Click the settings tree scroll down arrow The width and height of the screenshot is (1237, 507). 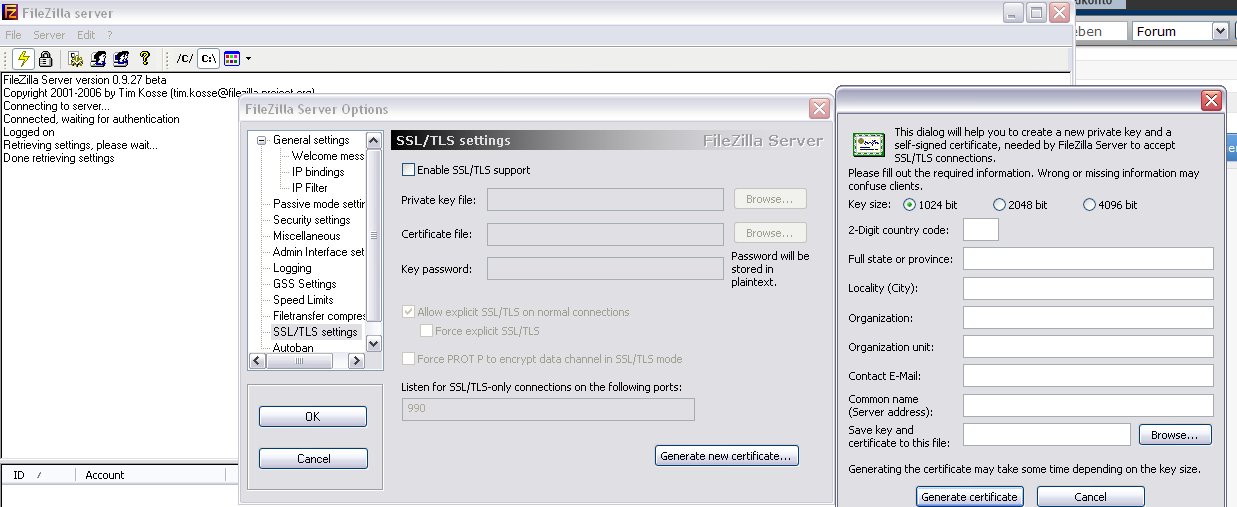[x=374, y=344]
